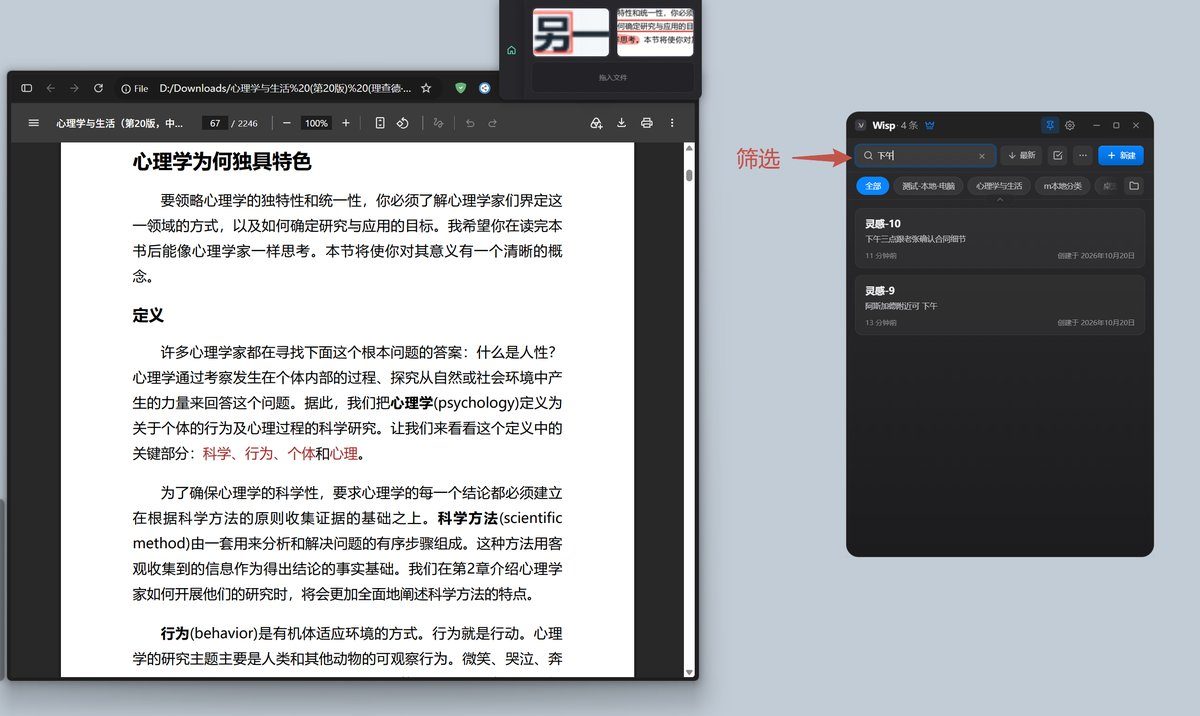The image size is (1200, 716).
Task: Click the Wisp search field containing 下午
Action: (925, 156)
